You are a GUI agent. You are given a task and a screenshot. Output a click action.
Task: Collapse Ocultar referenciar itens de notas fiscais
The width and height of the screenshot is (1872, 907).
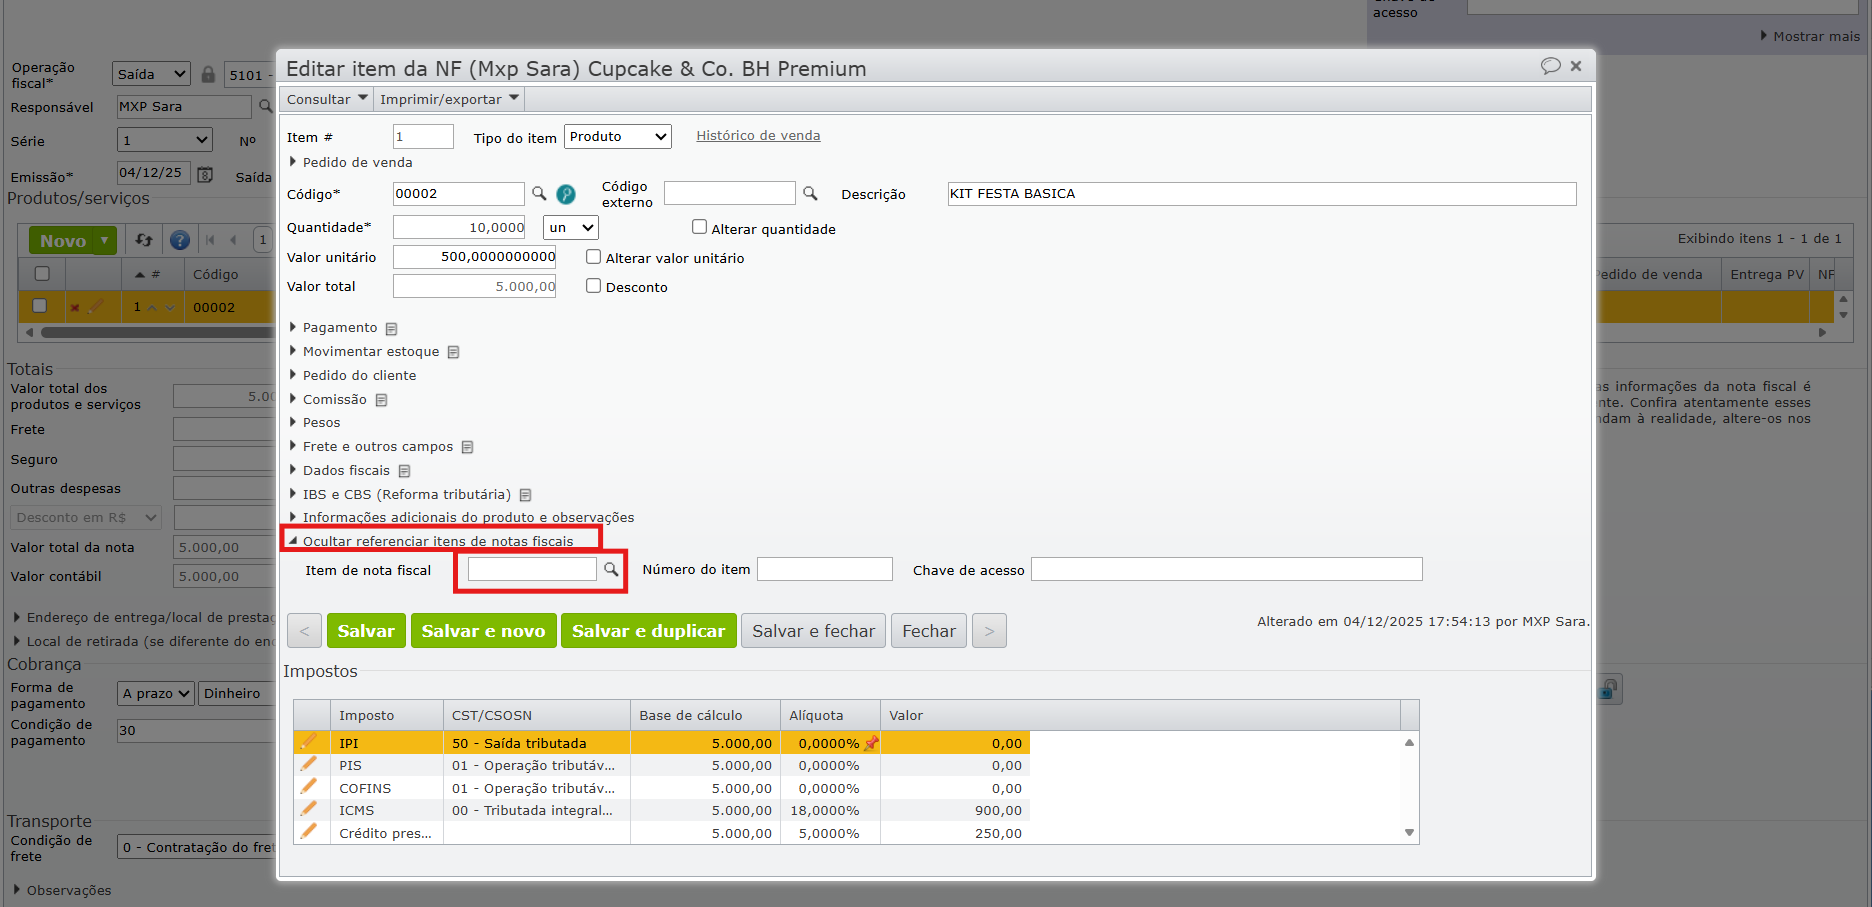pyautogui.click(x=431, y=541)
